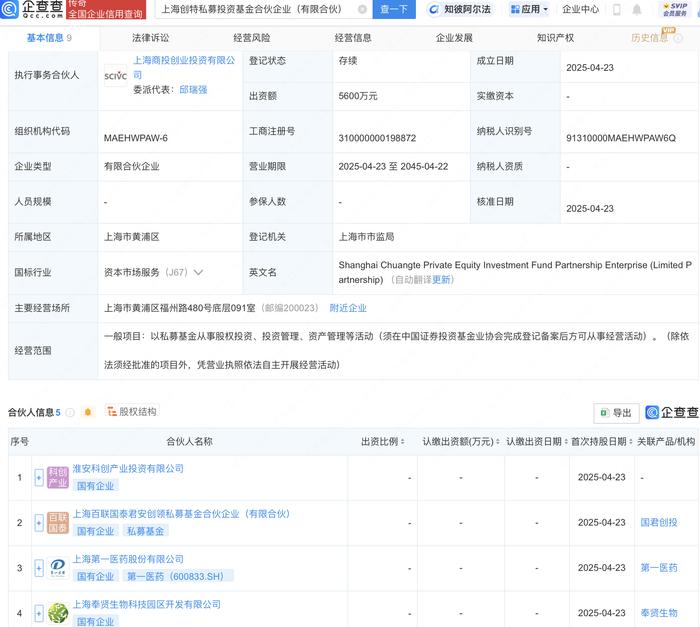This screenshot has height=627, width=700.
Task: Click the 查一下 search button
Action: click(x=394, y=9)
